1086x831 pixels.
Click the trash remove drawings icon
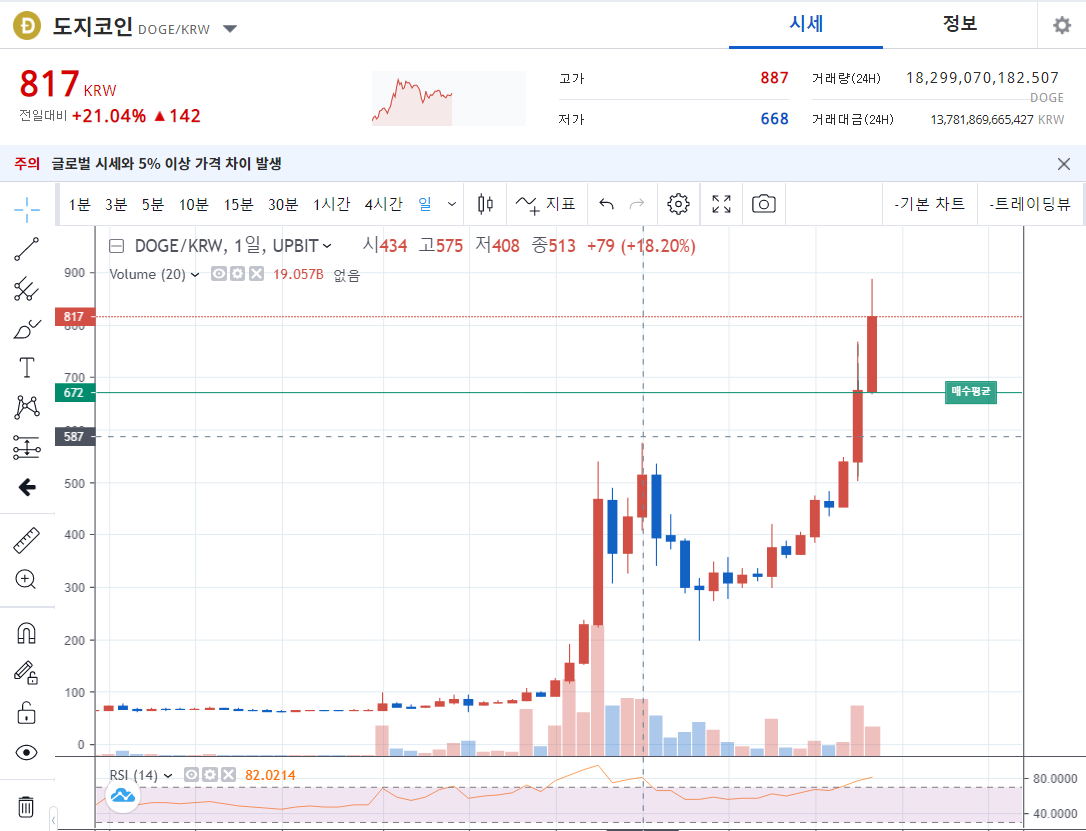[x=26, y=807]
